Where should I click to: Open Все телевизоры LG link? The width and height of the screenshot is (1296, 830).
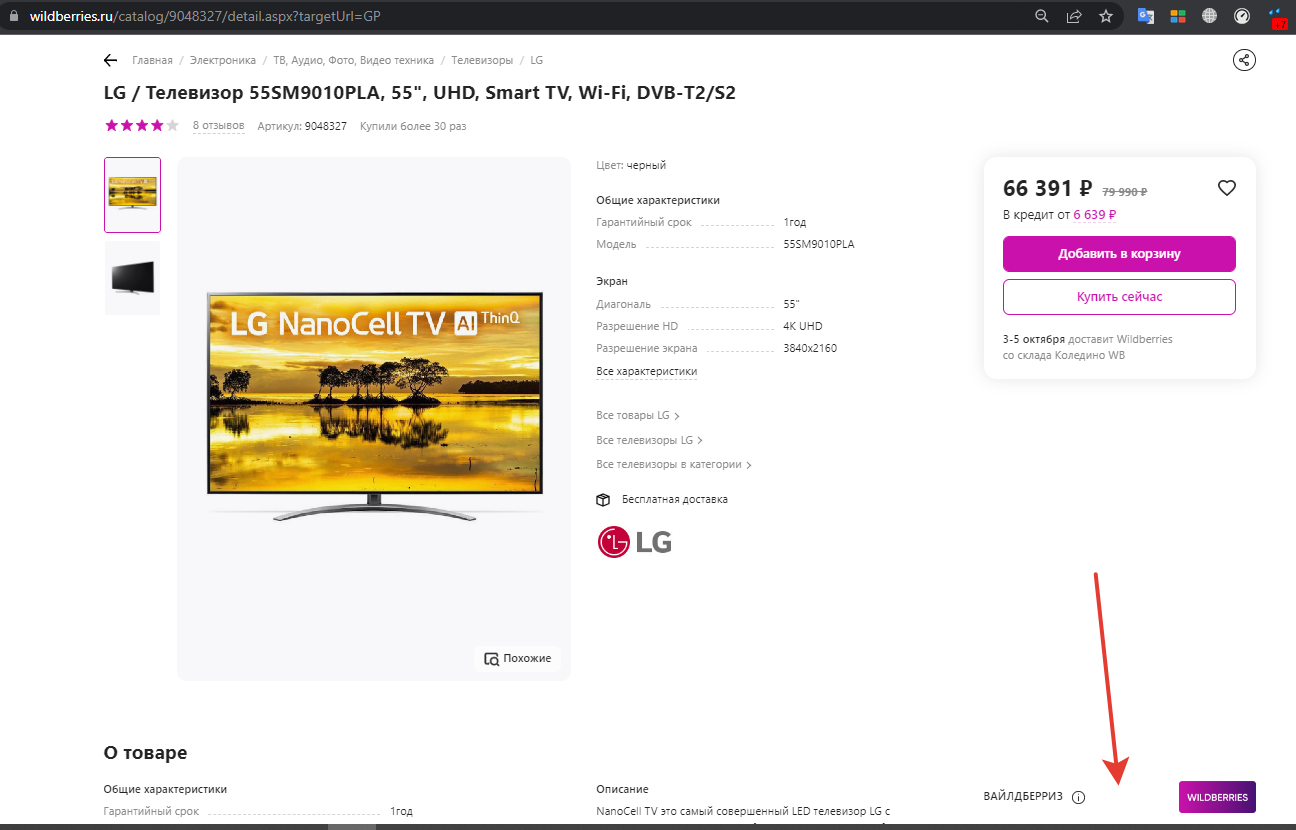coord(649,440)
